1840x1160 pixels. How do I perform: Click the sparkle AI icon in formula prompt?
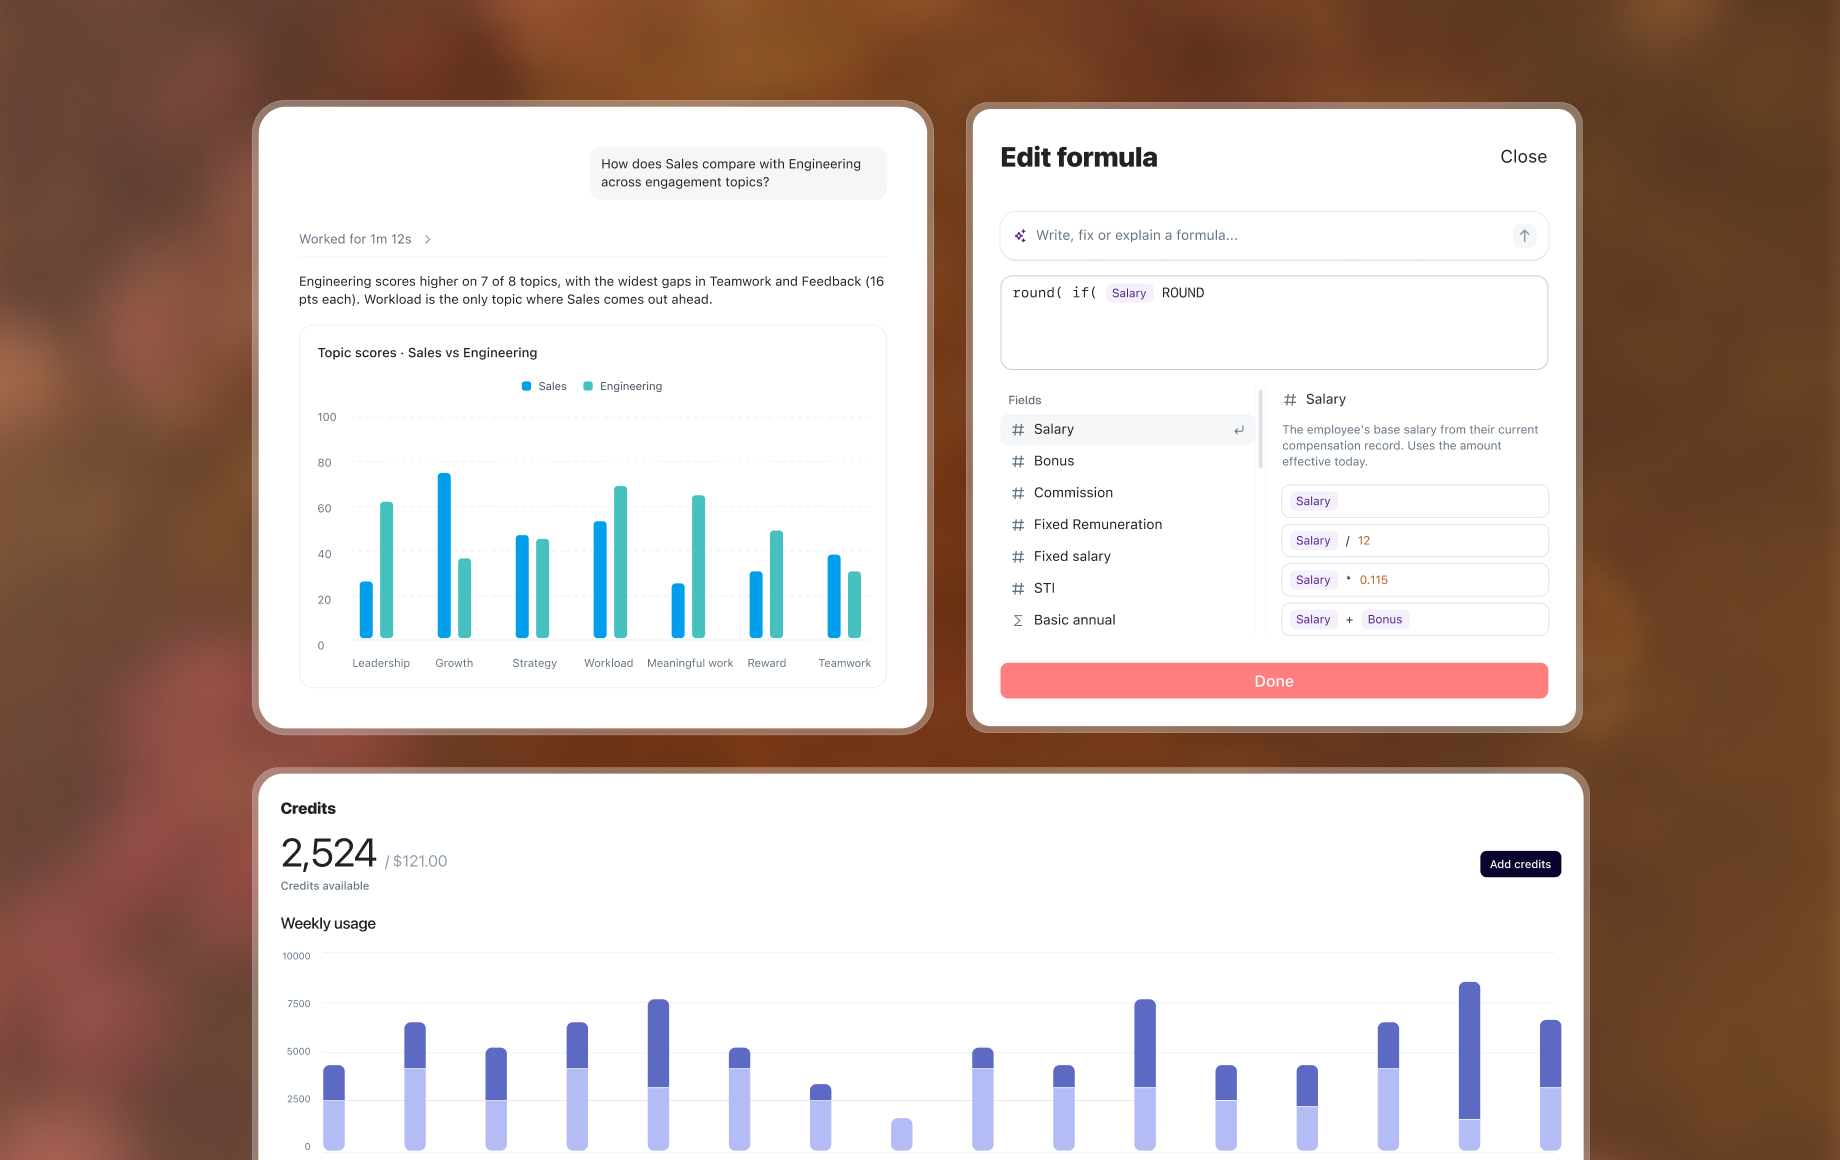coord(1020,236)
